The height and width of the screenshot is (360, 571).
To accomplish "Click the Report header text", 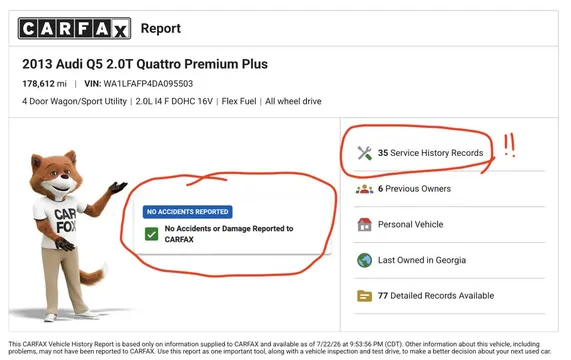I will point(161,28).
